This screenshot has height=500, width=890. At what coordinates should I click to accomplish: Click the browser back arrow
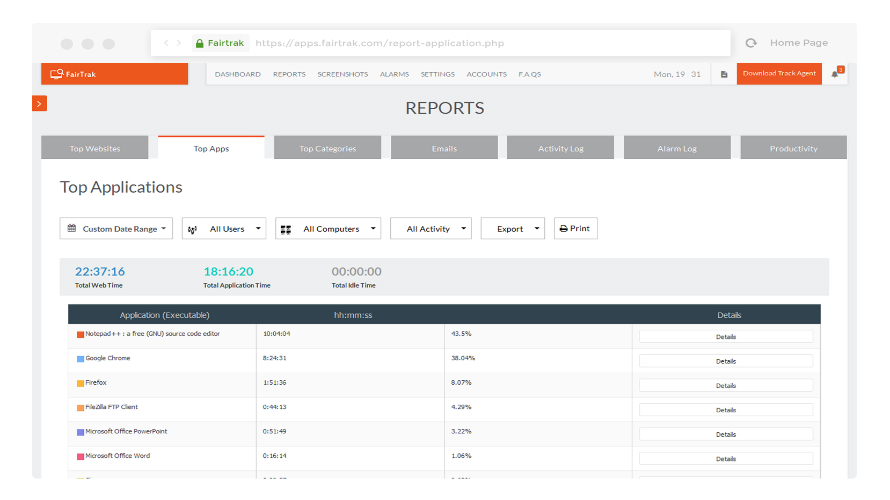click(x=166, y=43)
